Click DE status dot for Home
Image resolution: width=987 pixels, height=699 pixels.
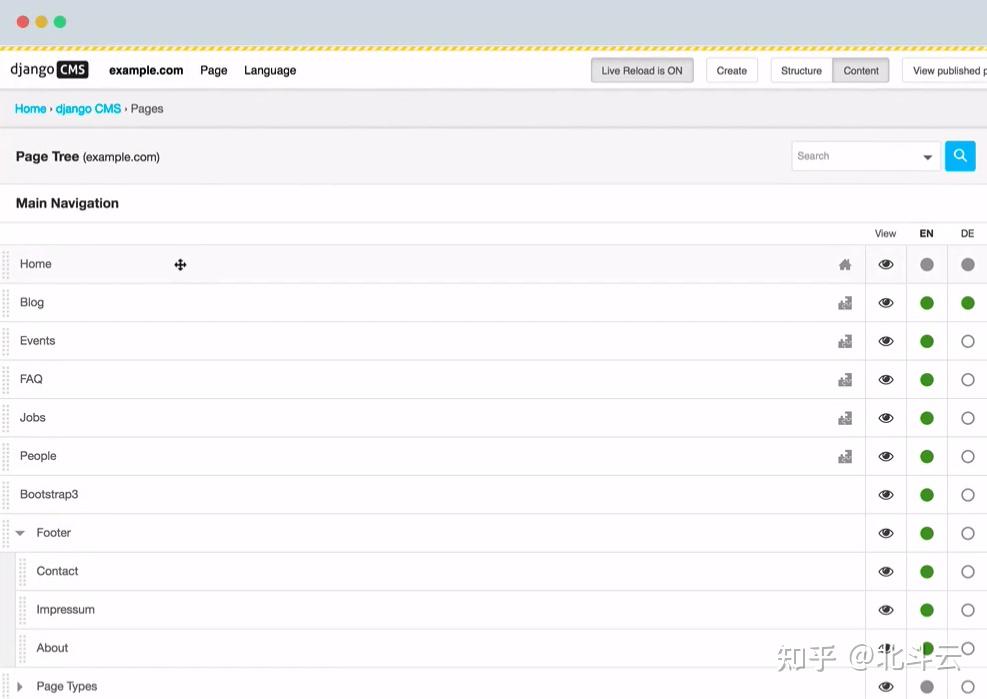tap(967, 264)
